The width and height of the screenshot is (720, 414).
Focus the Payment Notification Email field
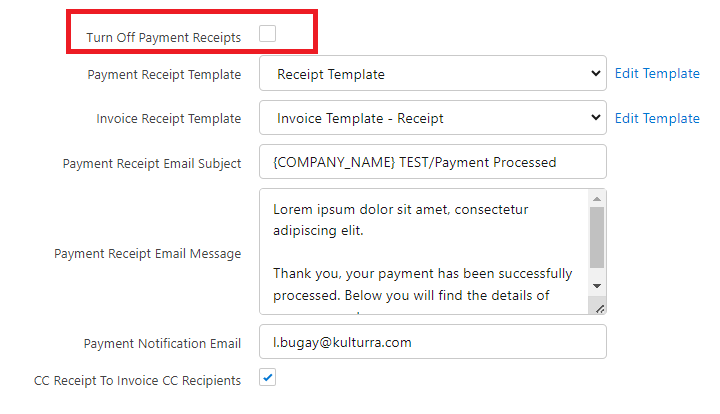click(x=432, y=342)
